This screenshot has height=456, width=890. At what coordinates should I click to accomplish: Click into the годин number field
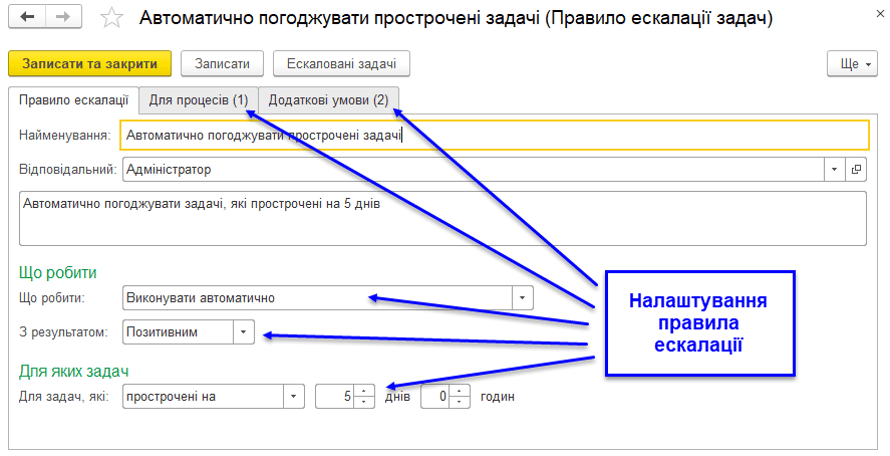click(435, 397)
